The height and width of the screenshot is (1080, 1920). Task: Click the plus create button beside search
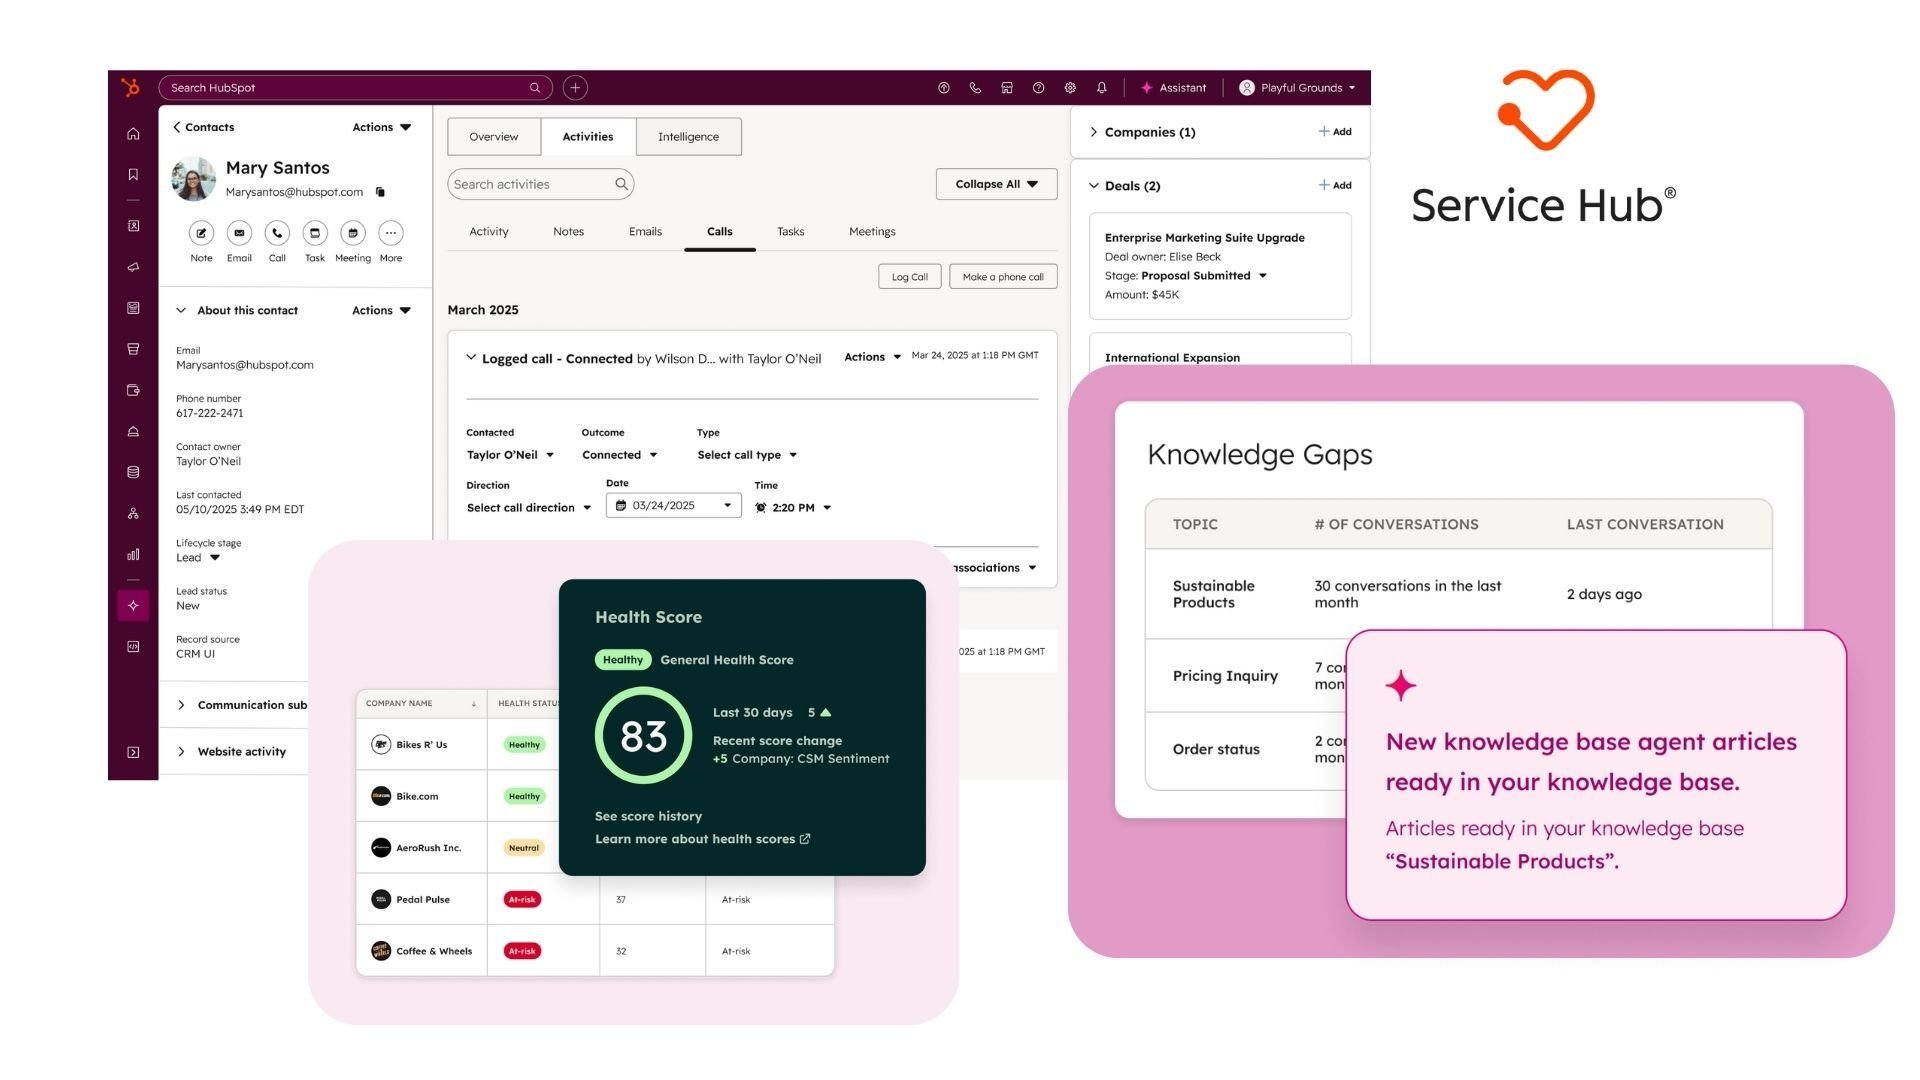click(x=575, y=88)
